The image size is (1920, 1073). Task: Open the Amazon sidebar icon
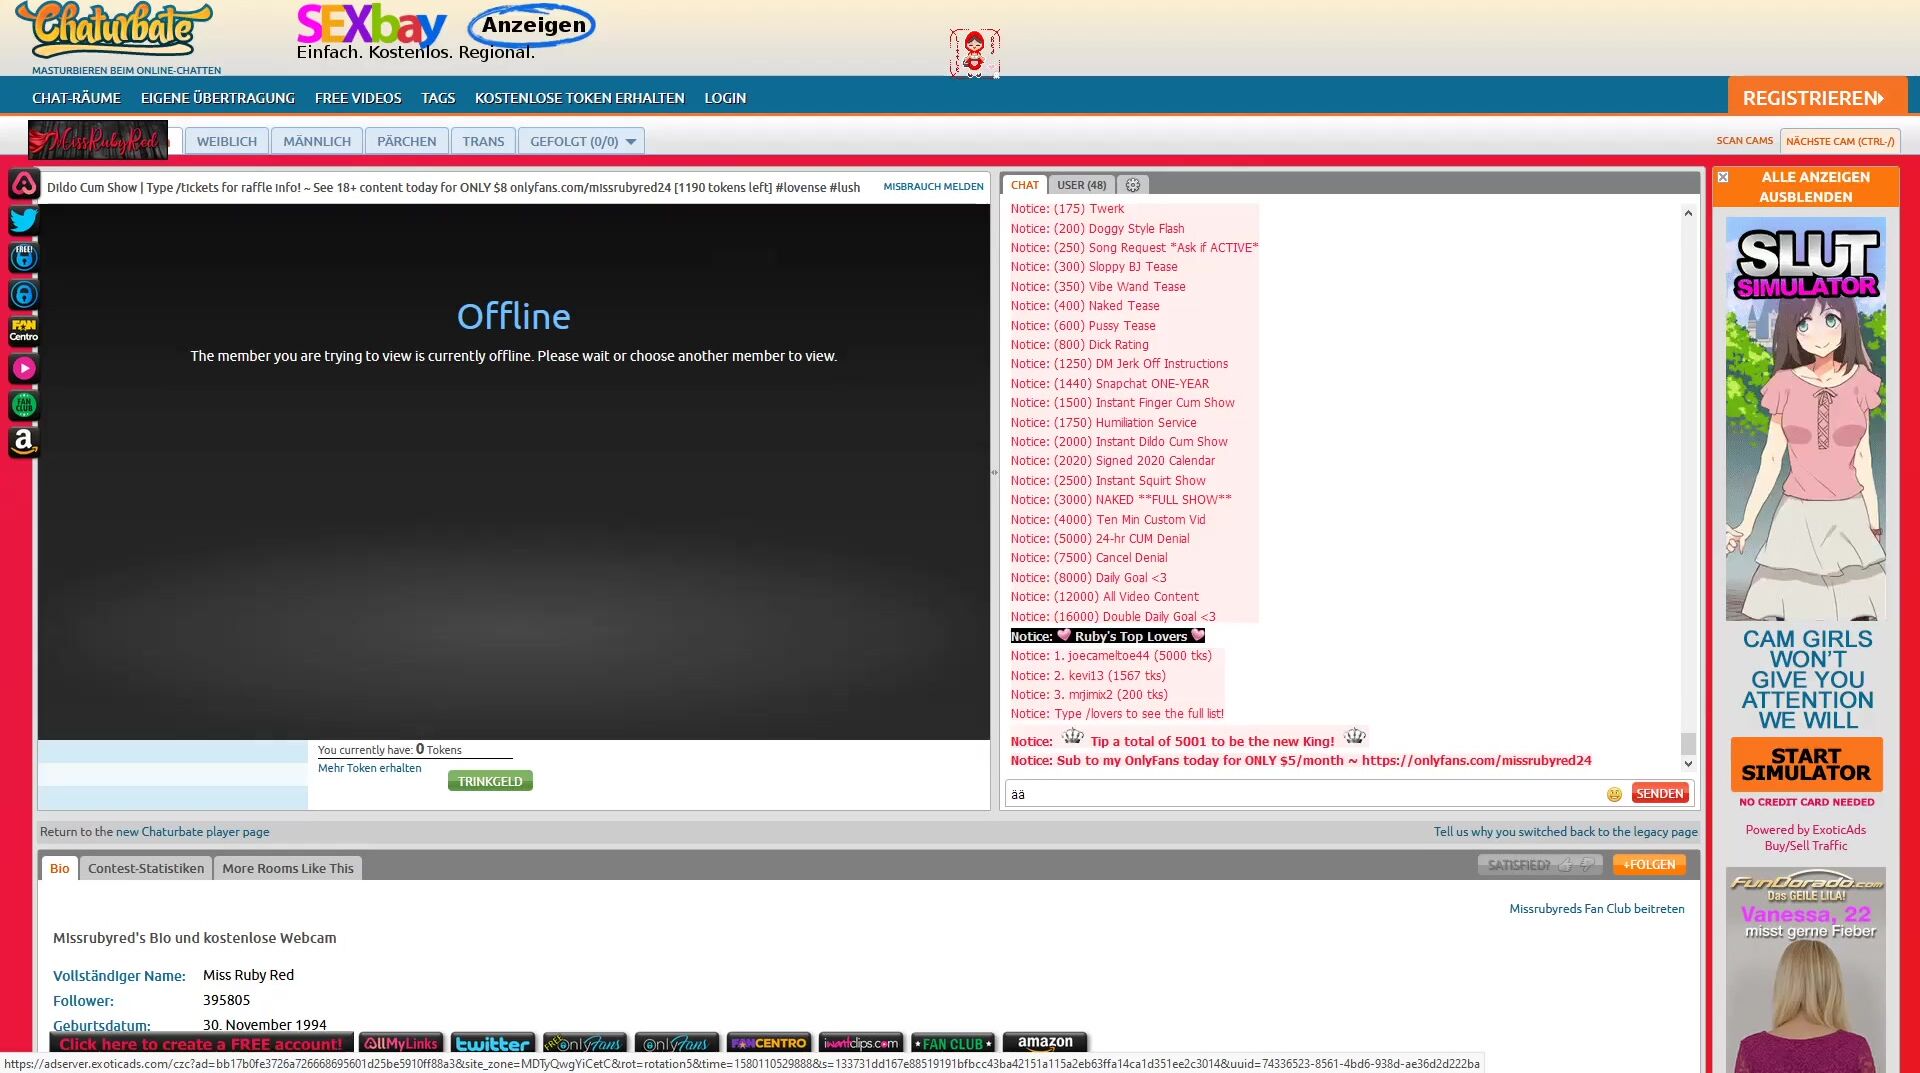(24, 441)
